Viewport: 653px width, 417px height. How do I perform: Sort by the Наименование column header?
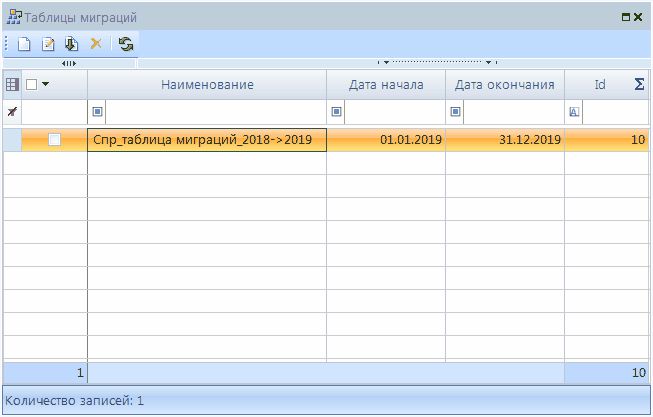coord(207,85)
